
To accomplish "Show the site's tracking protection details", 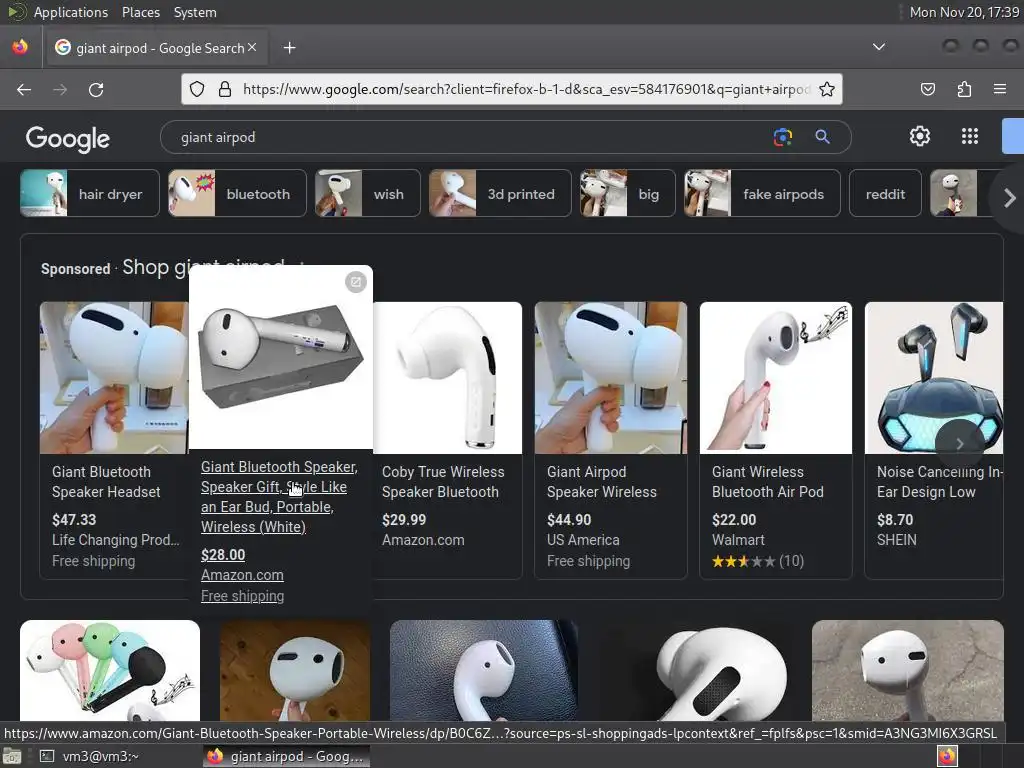I will [x=197, y=89].
